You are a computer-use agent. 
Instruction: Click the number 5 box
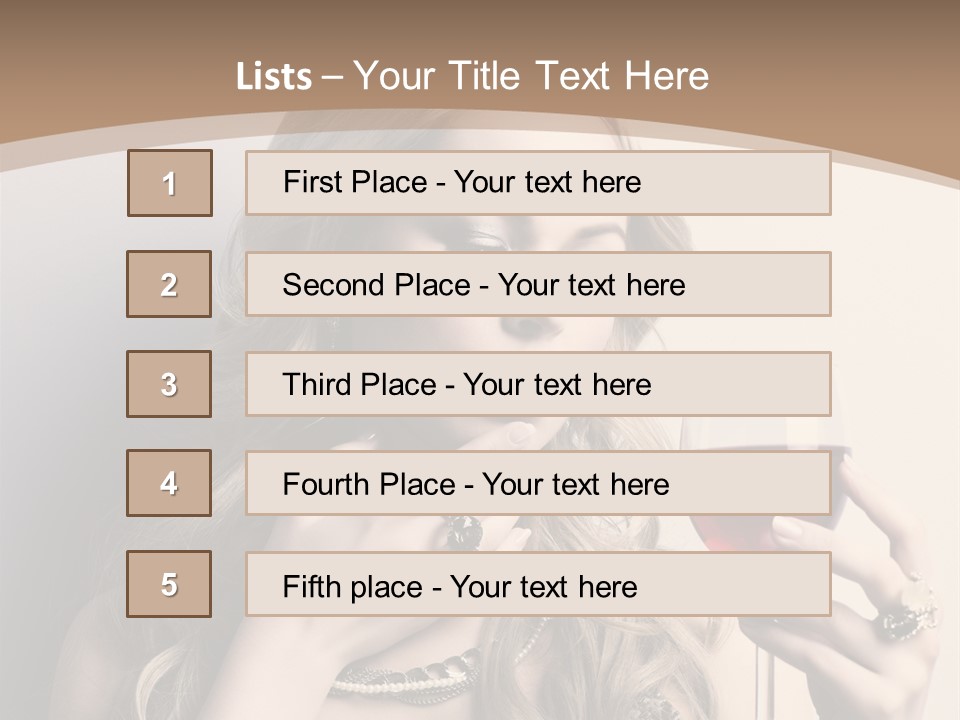(x=169, y=584)
